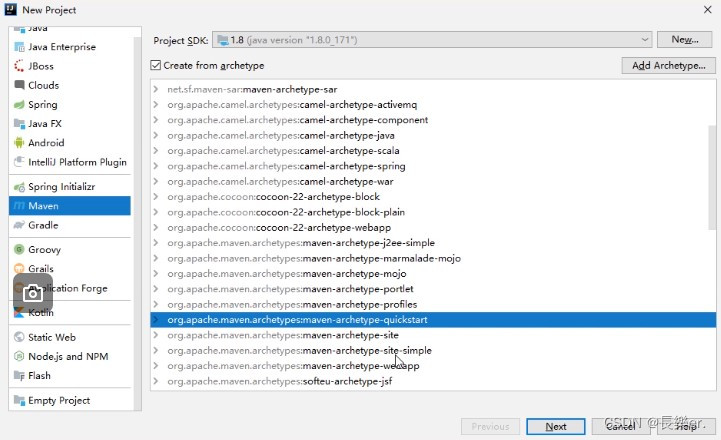721x440 pixels.
Task: Select Kotlin project type
Action: pos(70,312)
